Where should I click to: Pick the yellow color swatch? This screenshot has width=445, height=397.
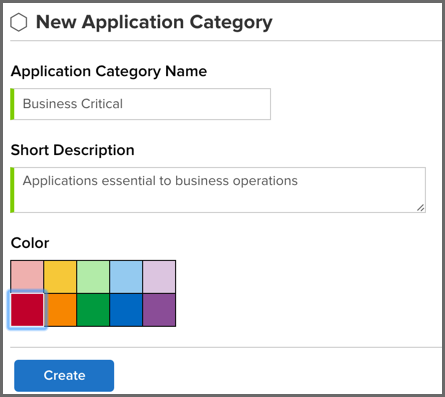[60, 277]
